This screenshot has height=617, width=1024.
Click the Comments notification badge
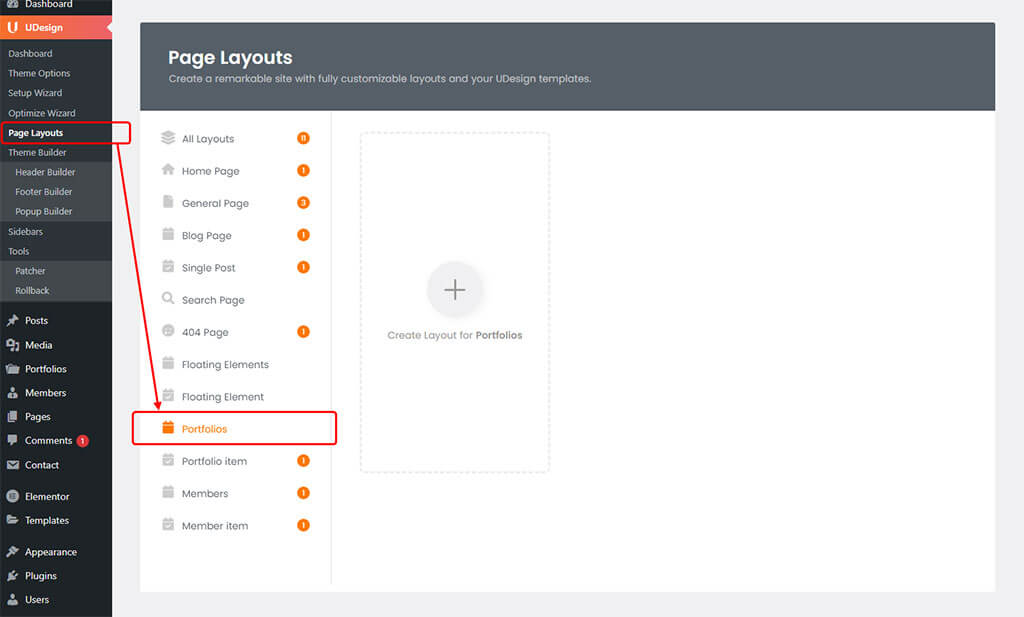click(83, 440)
